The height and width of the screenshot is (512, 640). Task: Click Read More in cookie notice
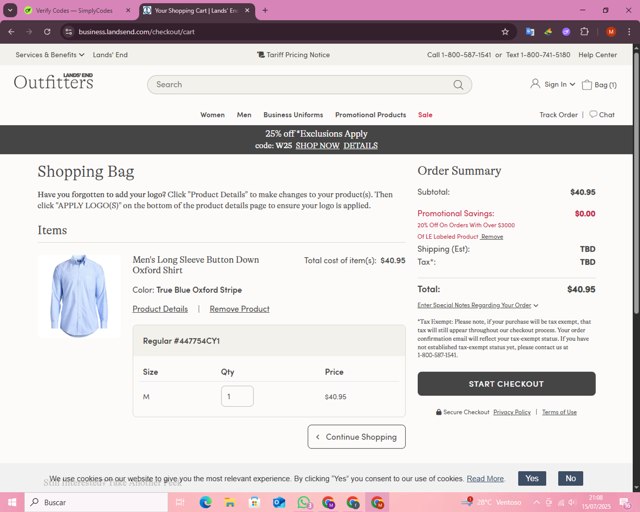(485, 479)
